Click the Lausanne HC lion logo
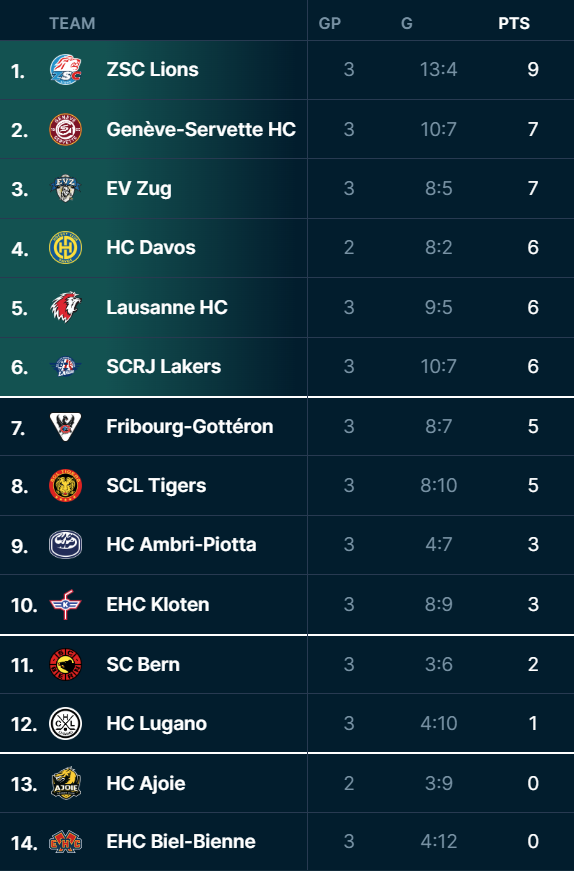The image size is (574, 871). point(66,307)
